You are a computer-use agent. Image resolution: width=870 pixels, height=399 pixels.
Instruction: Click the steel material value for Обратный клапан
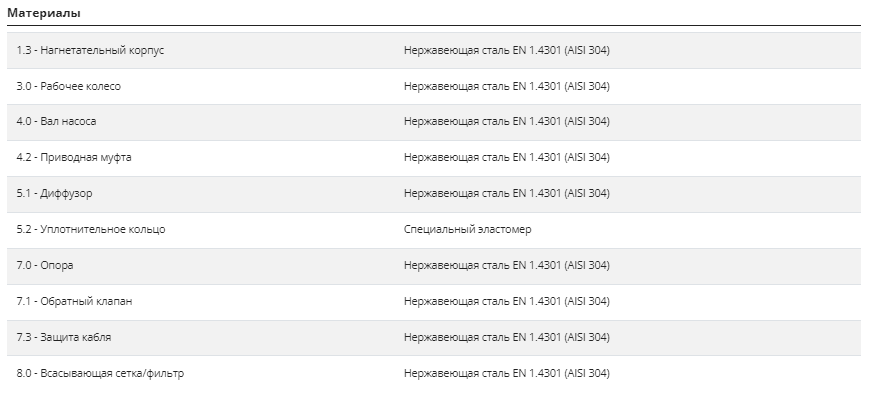pos(507,301)
